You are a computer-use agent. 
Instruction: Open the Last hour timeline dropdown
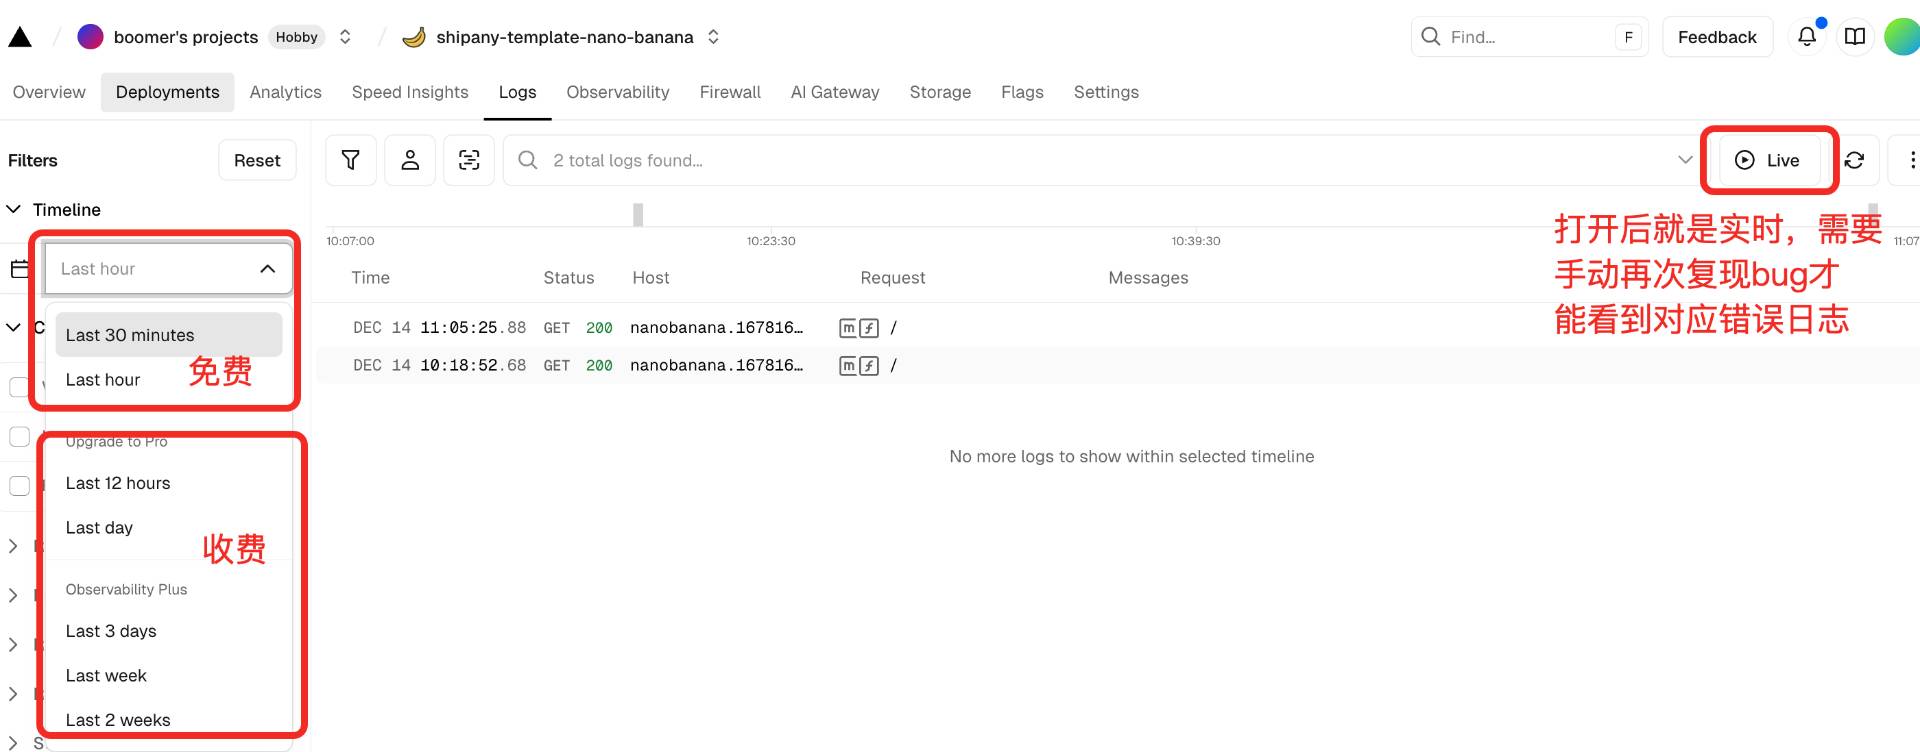[167, 269]
